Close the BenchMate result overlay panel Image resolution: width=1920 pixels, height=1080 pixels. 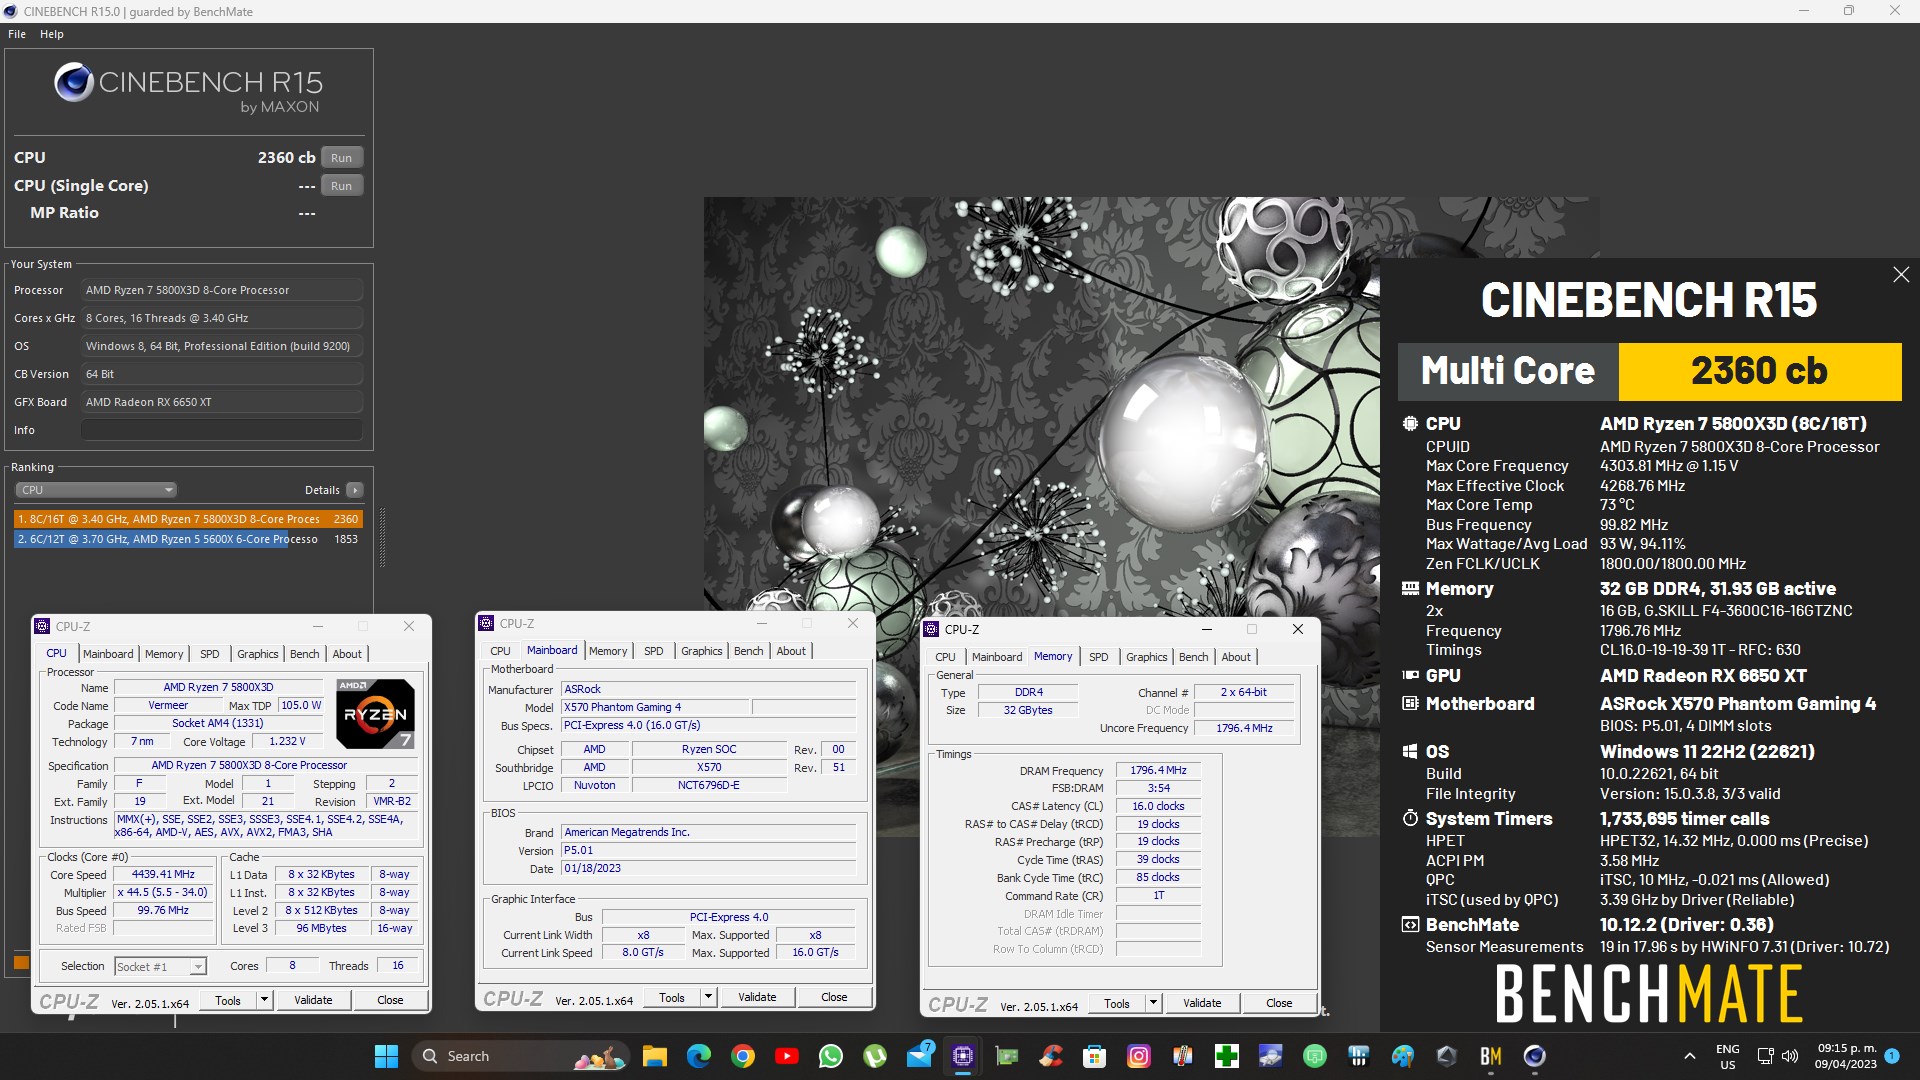pyautogui.click(x=1901, y=275)
